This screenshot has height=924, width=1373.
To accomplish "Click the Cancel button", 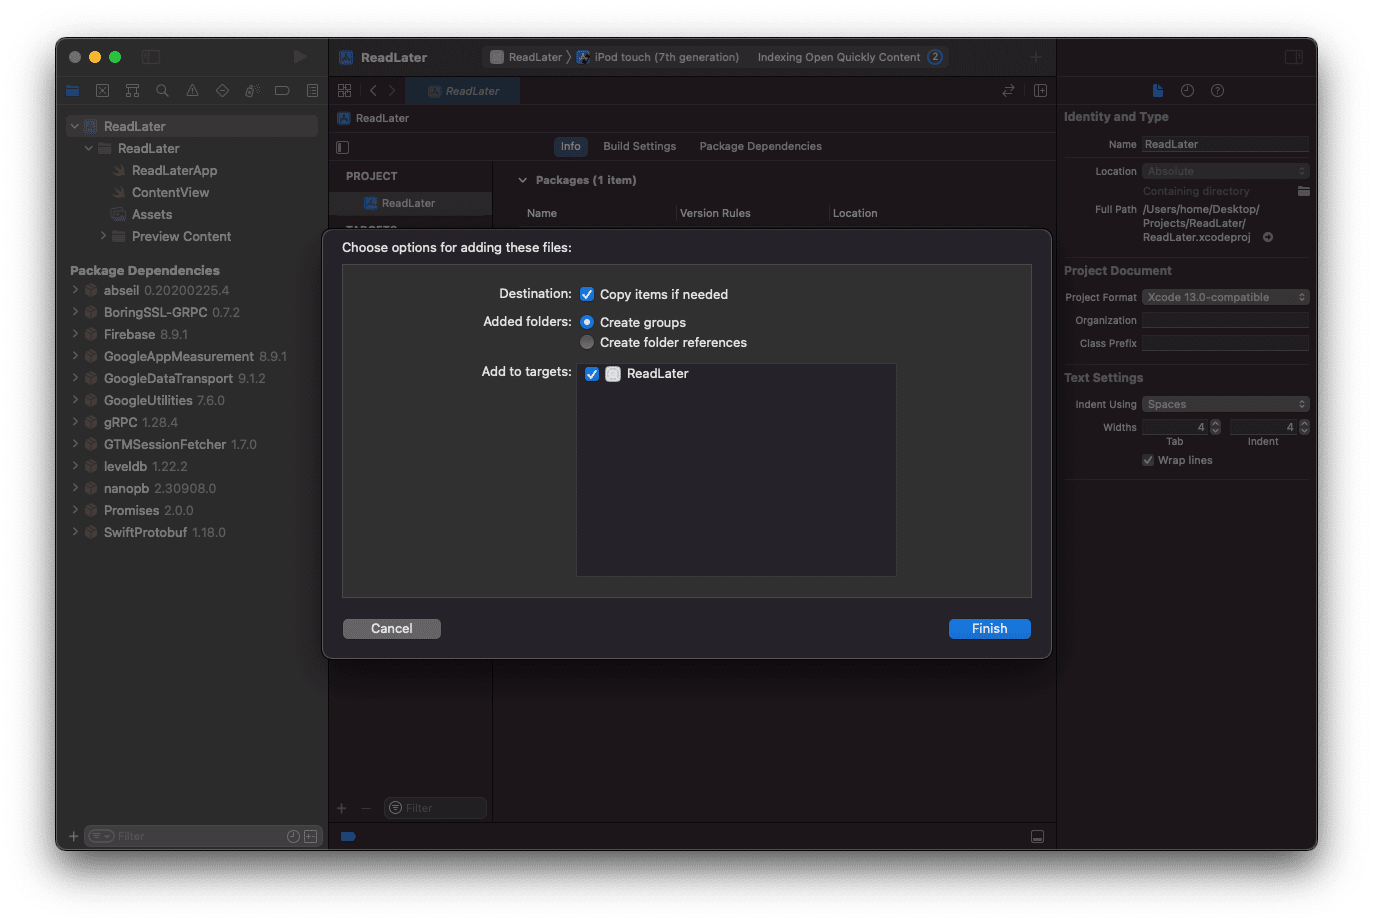I will coord(392,629).
